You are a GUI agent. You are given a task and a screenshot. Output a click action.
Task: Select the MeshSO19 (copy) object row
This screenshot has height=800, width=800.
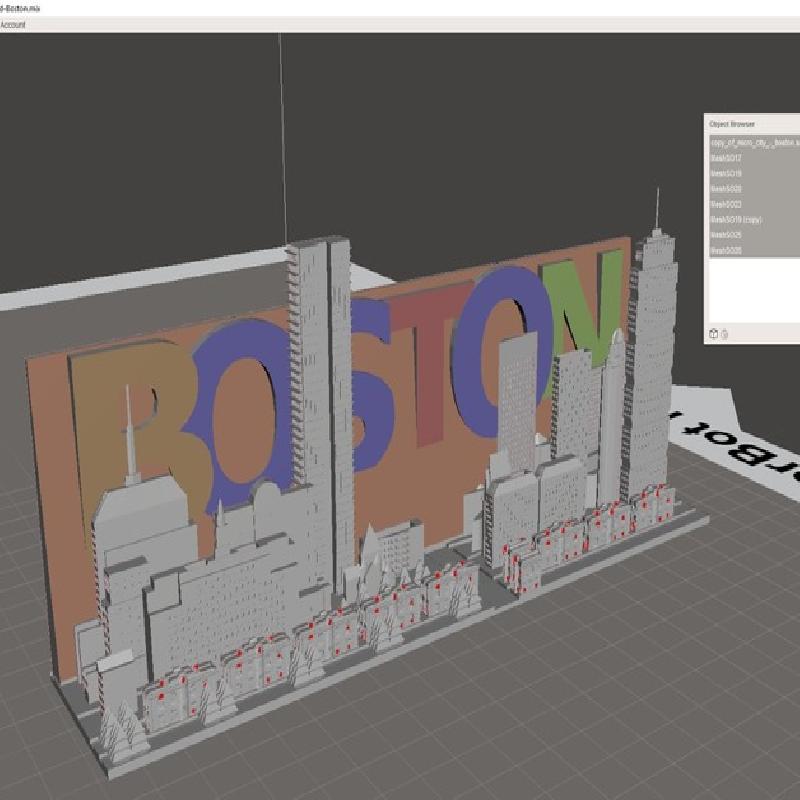coord(755,219)
